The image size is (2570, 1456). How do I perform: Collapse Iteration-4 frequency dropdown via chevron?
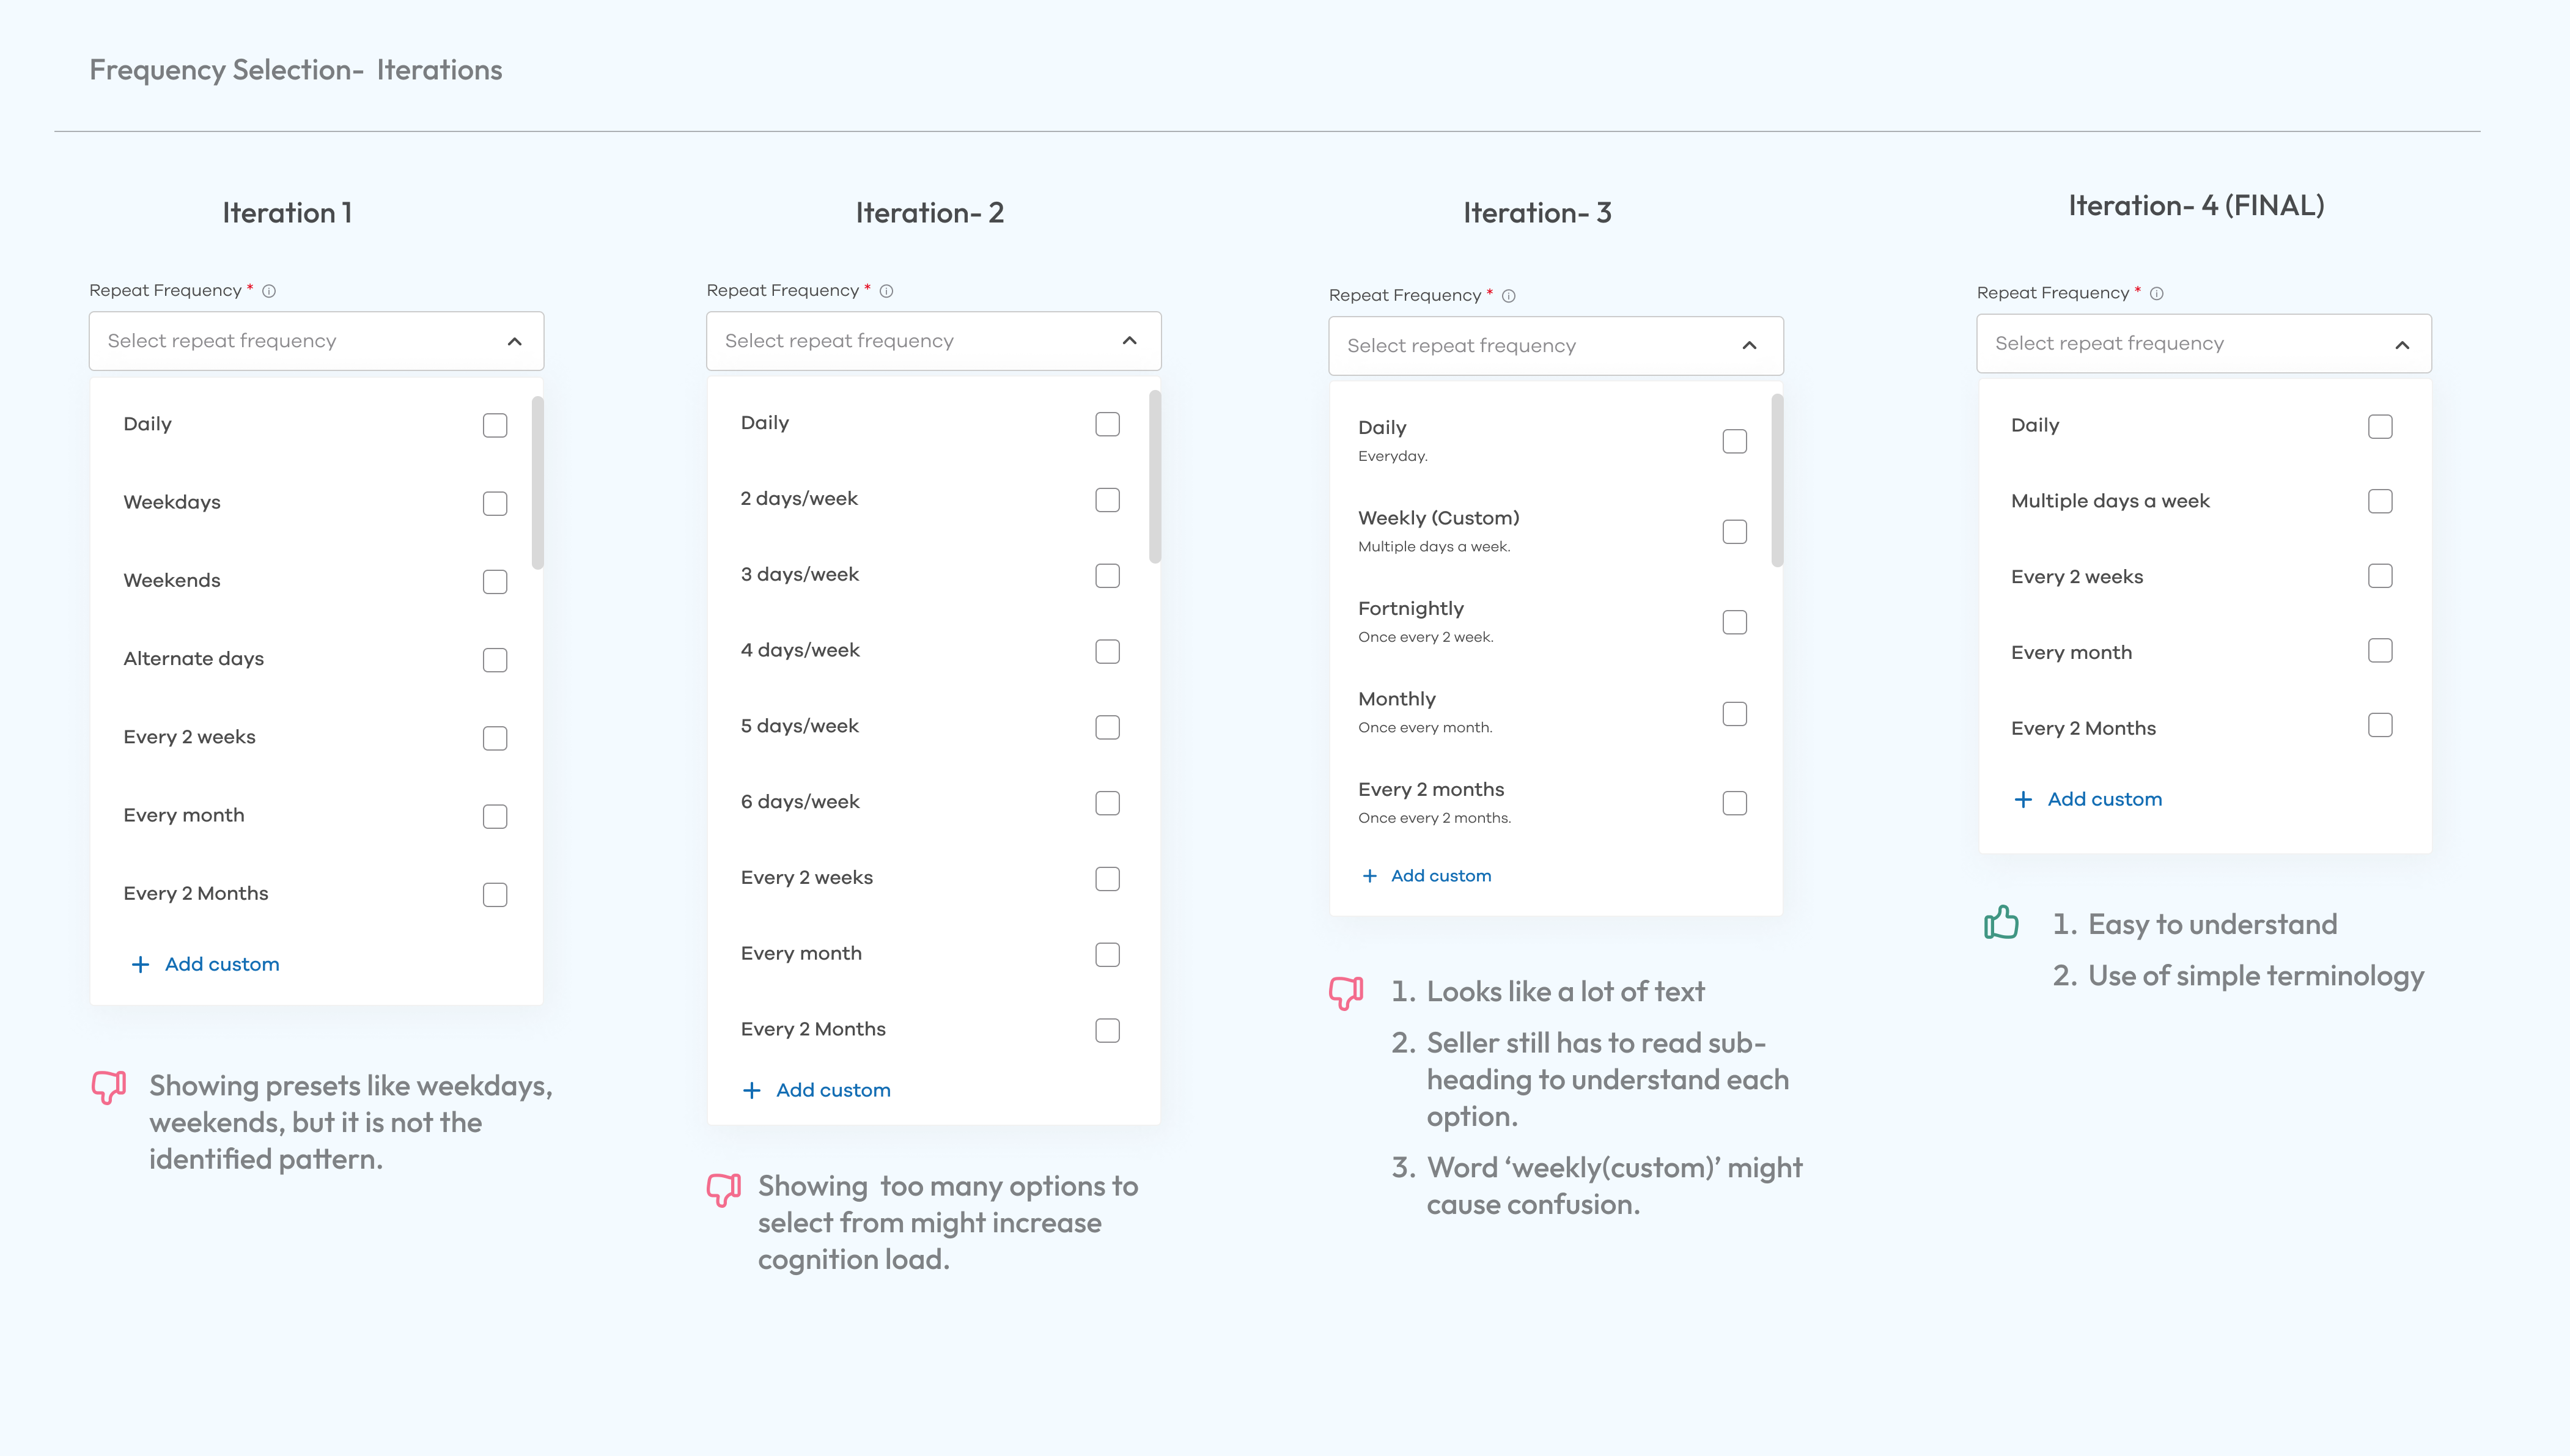(x=2402, y=345)
